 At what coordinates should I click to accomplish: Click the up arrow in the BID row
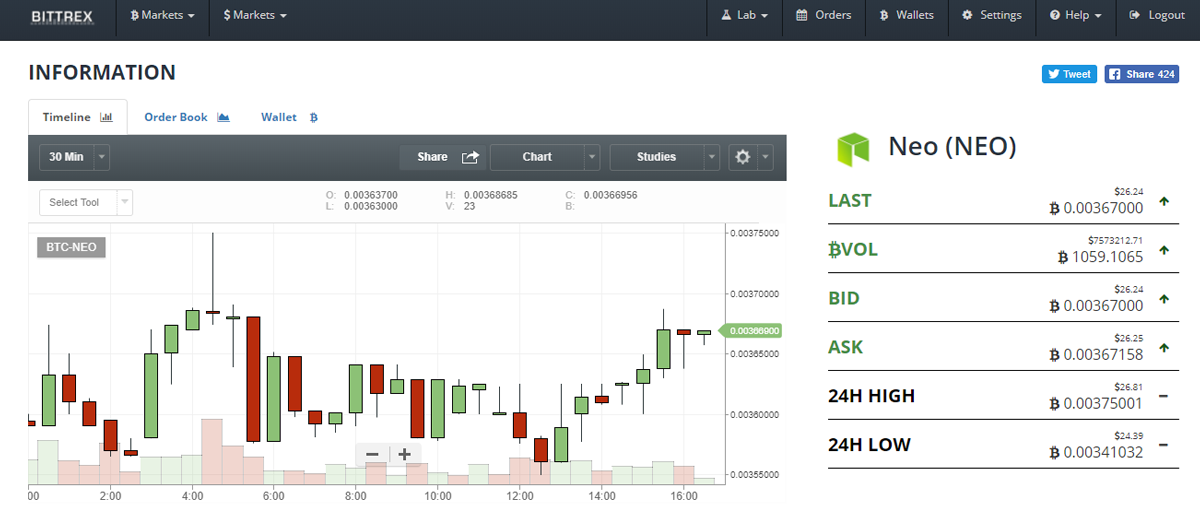(x=1163, y=299)
